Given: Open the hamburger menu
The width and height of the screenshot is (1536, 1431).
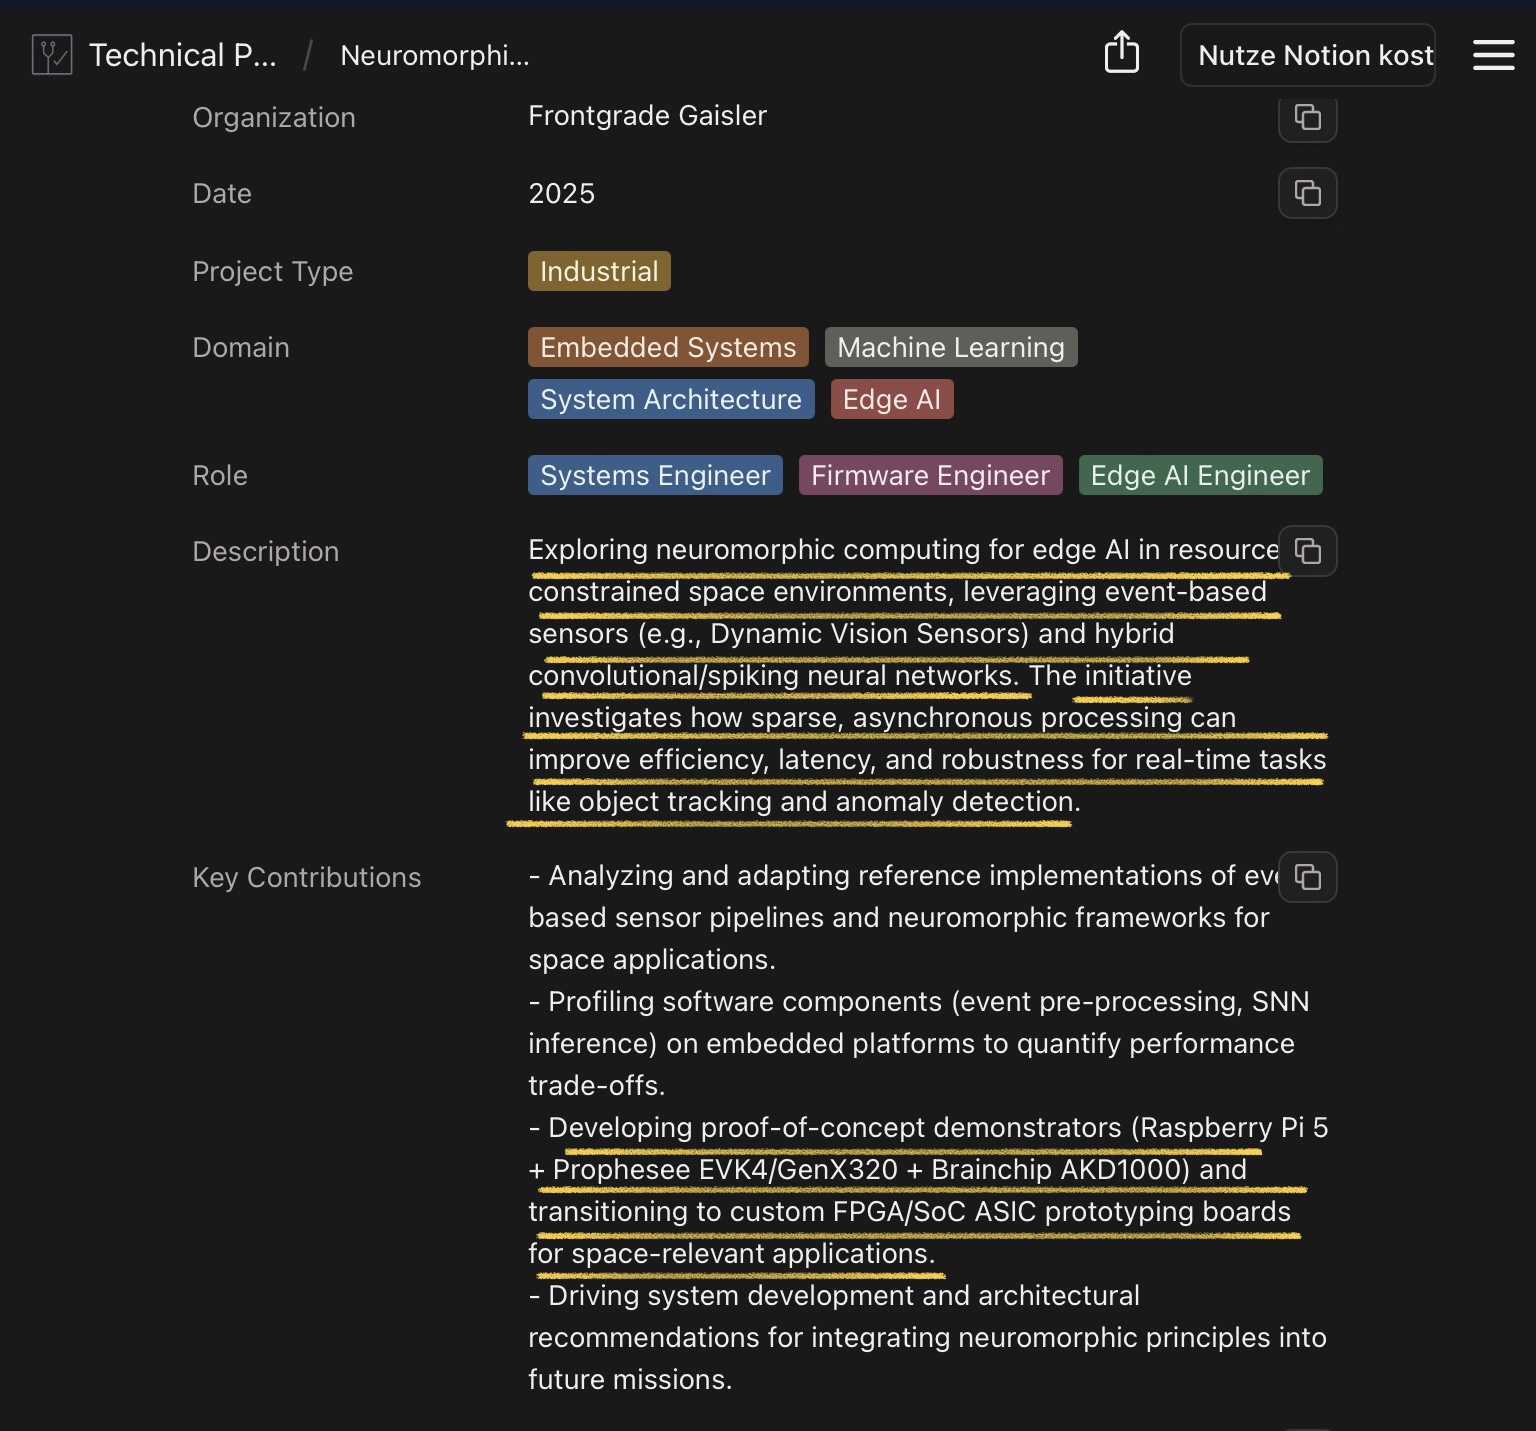Looking at the screenshot, I should [x=1493, y=55].
